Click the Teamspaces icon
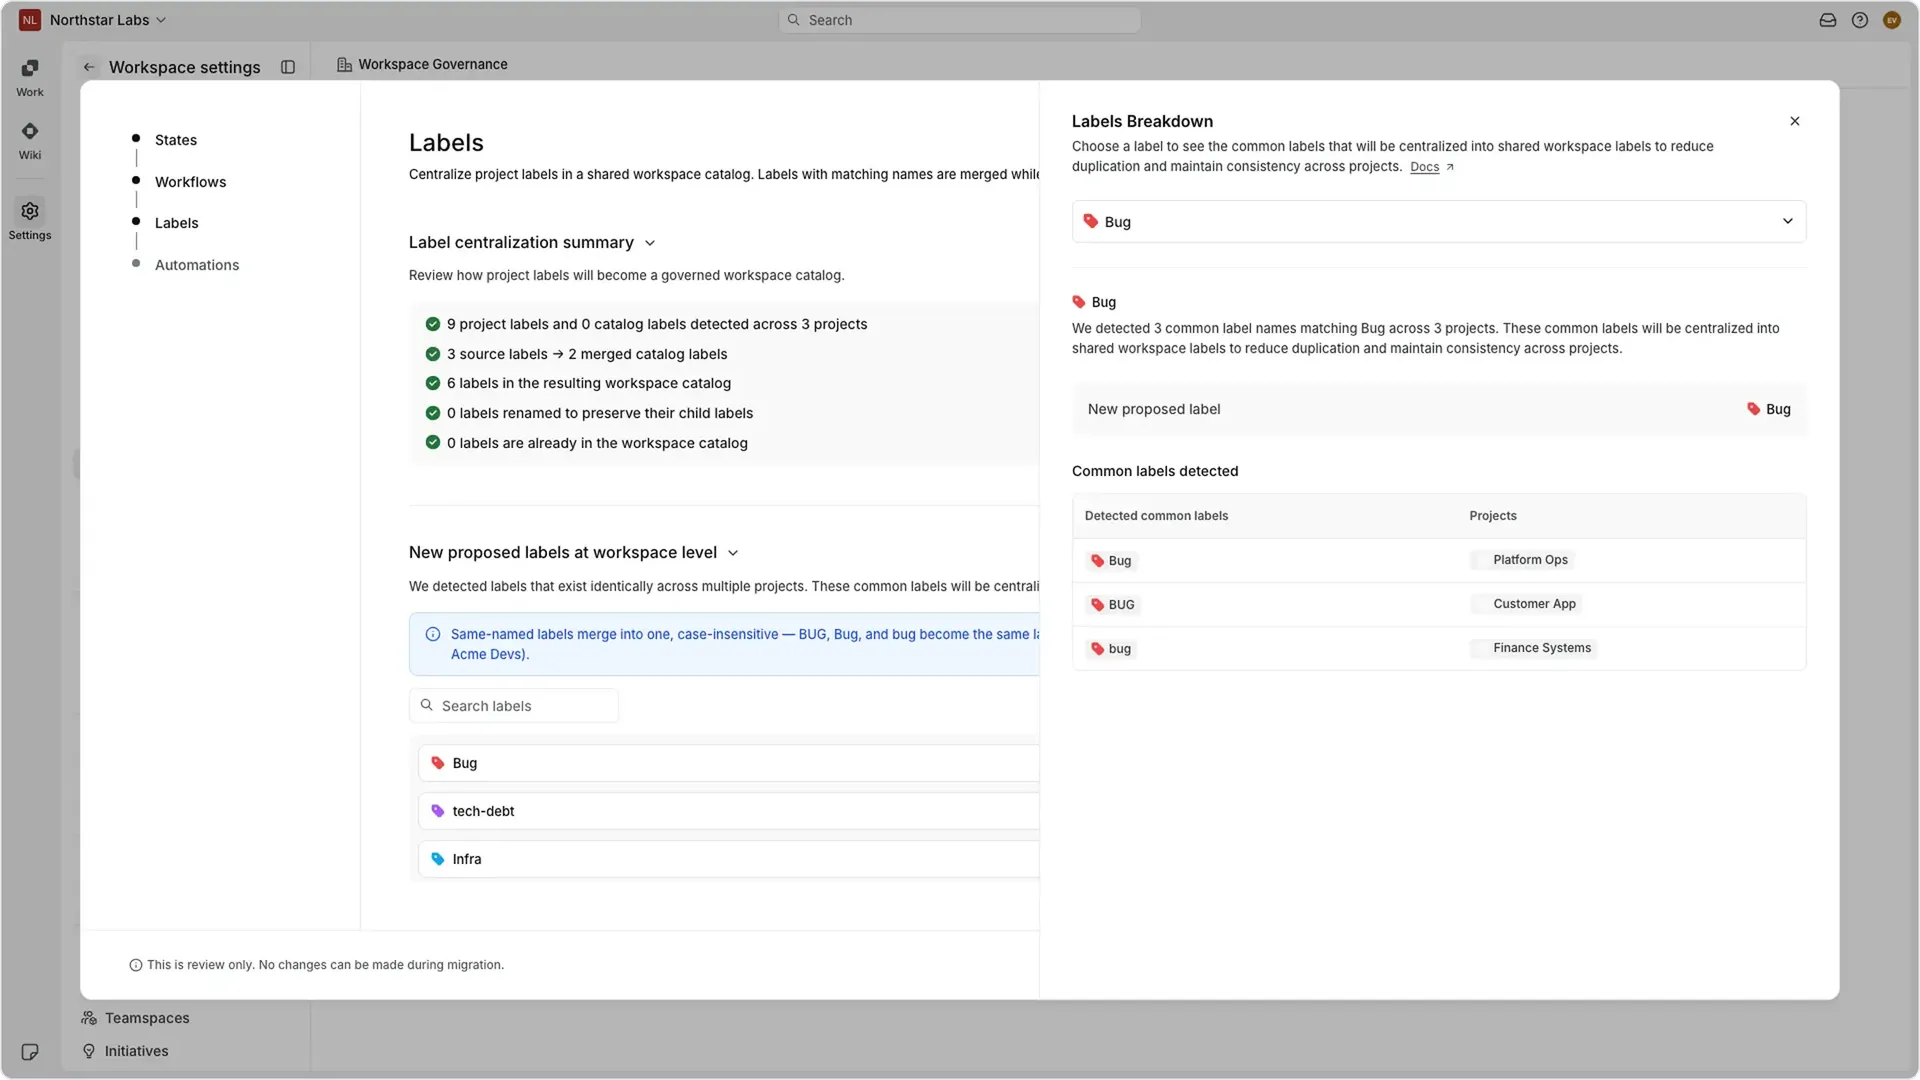Screen dimensions: 1920x1080 89,1018
